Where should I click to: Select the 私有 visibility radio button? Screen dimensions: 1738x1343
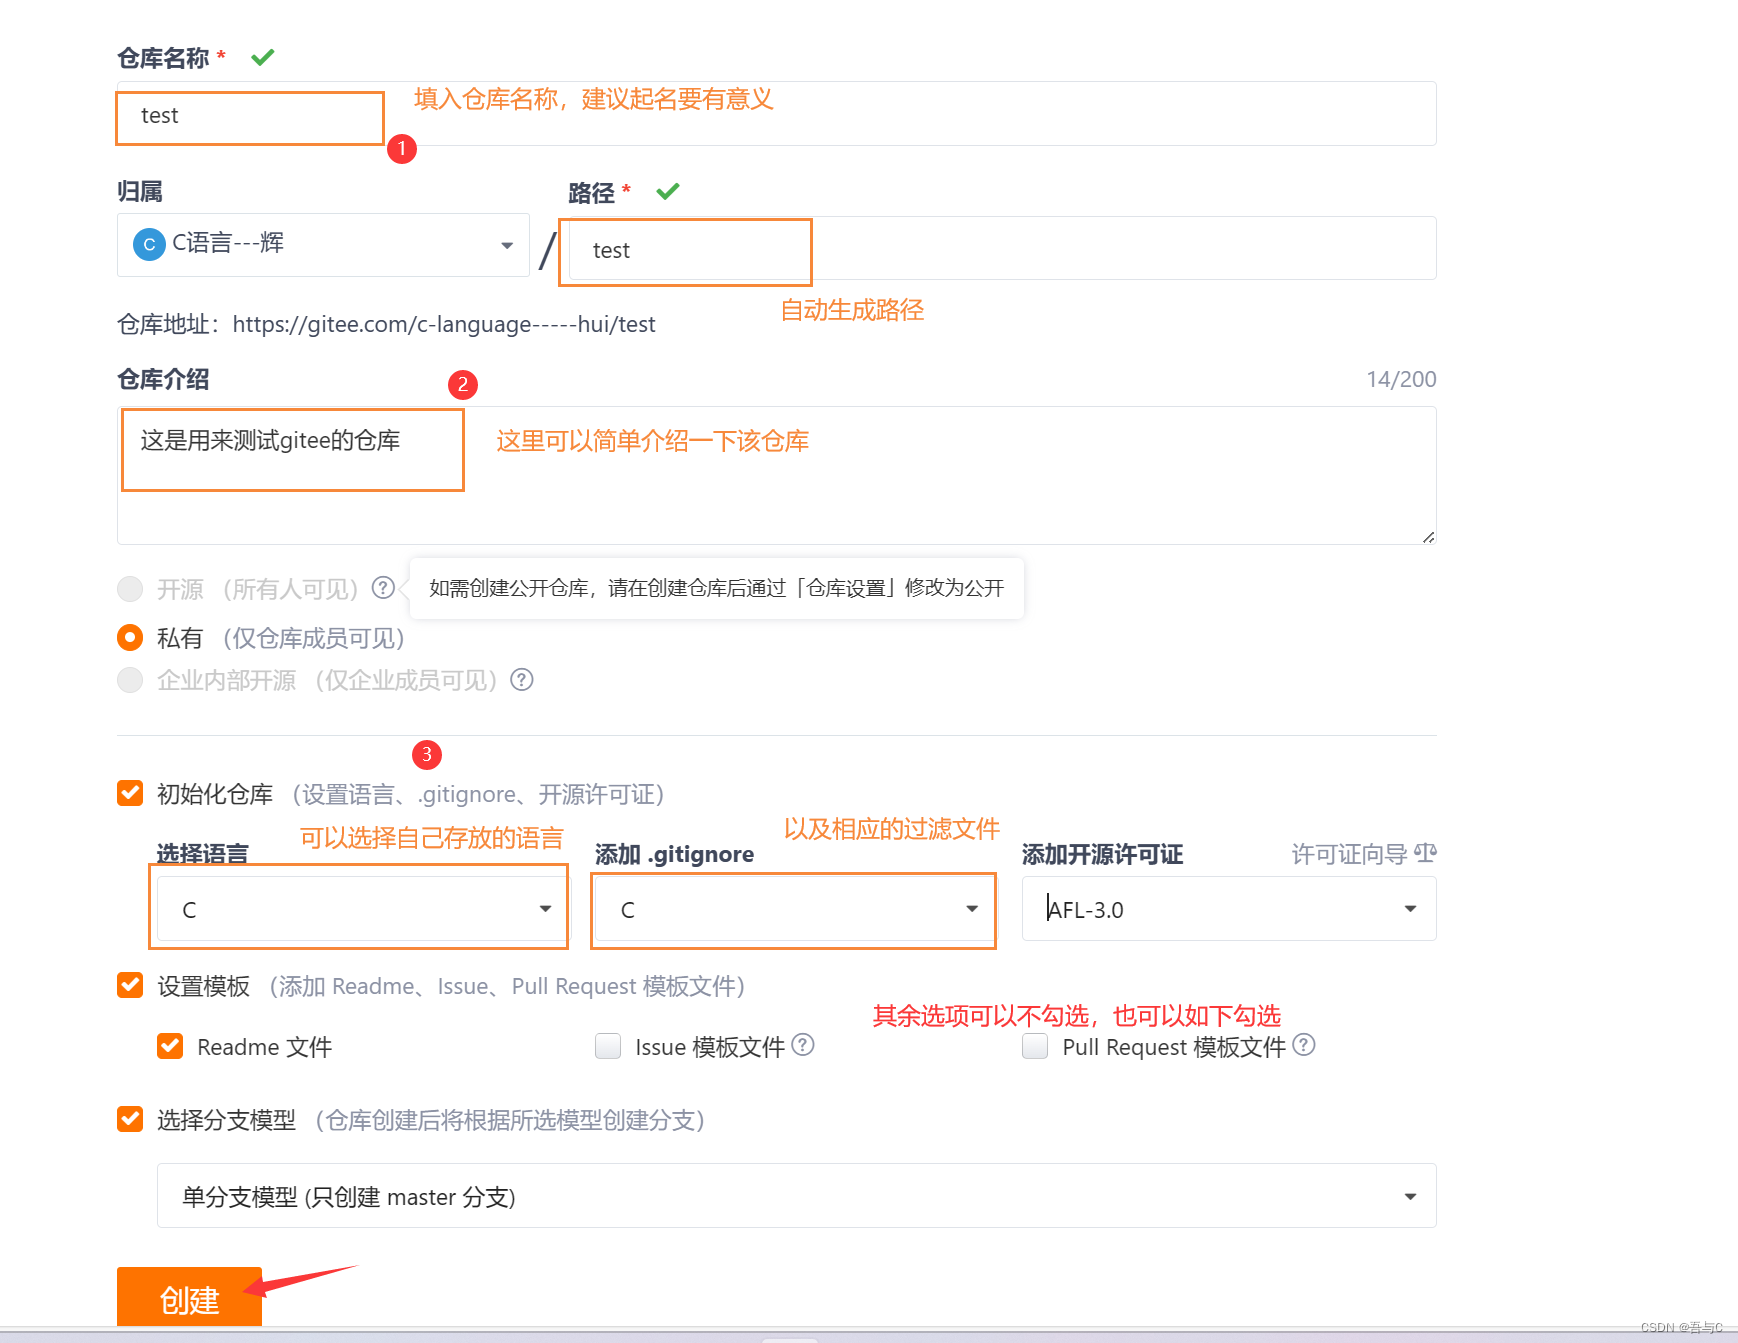(x=130, y=637)
